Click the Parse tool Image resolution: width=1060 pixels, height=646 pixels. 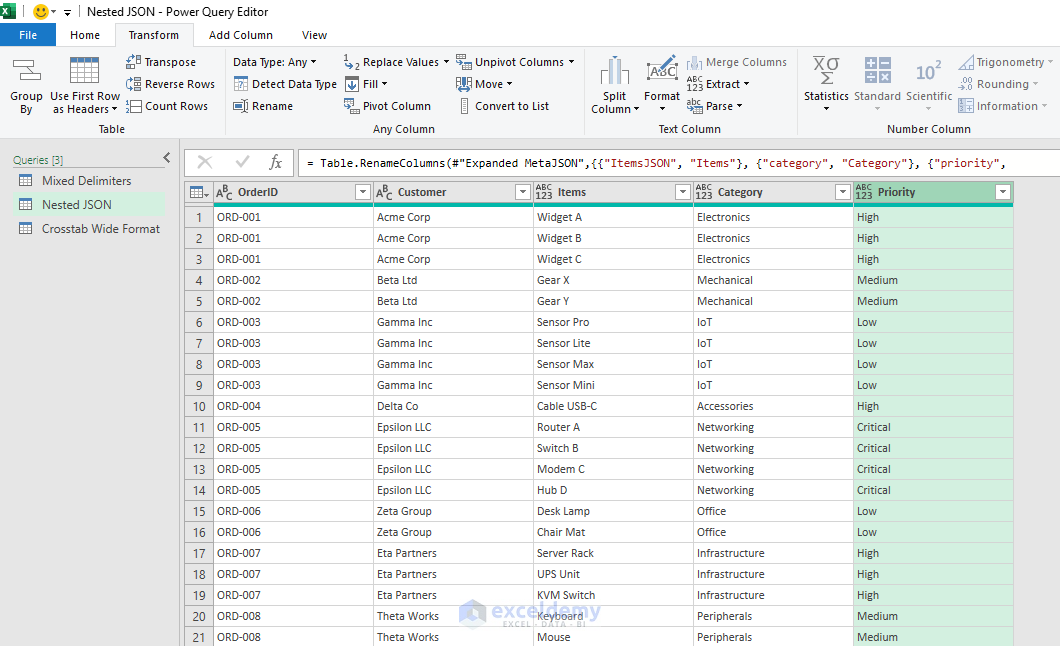click(x=715, y=106)
